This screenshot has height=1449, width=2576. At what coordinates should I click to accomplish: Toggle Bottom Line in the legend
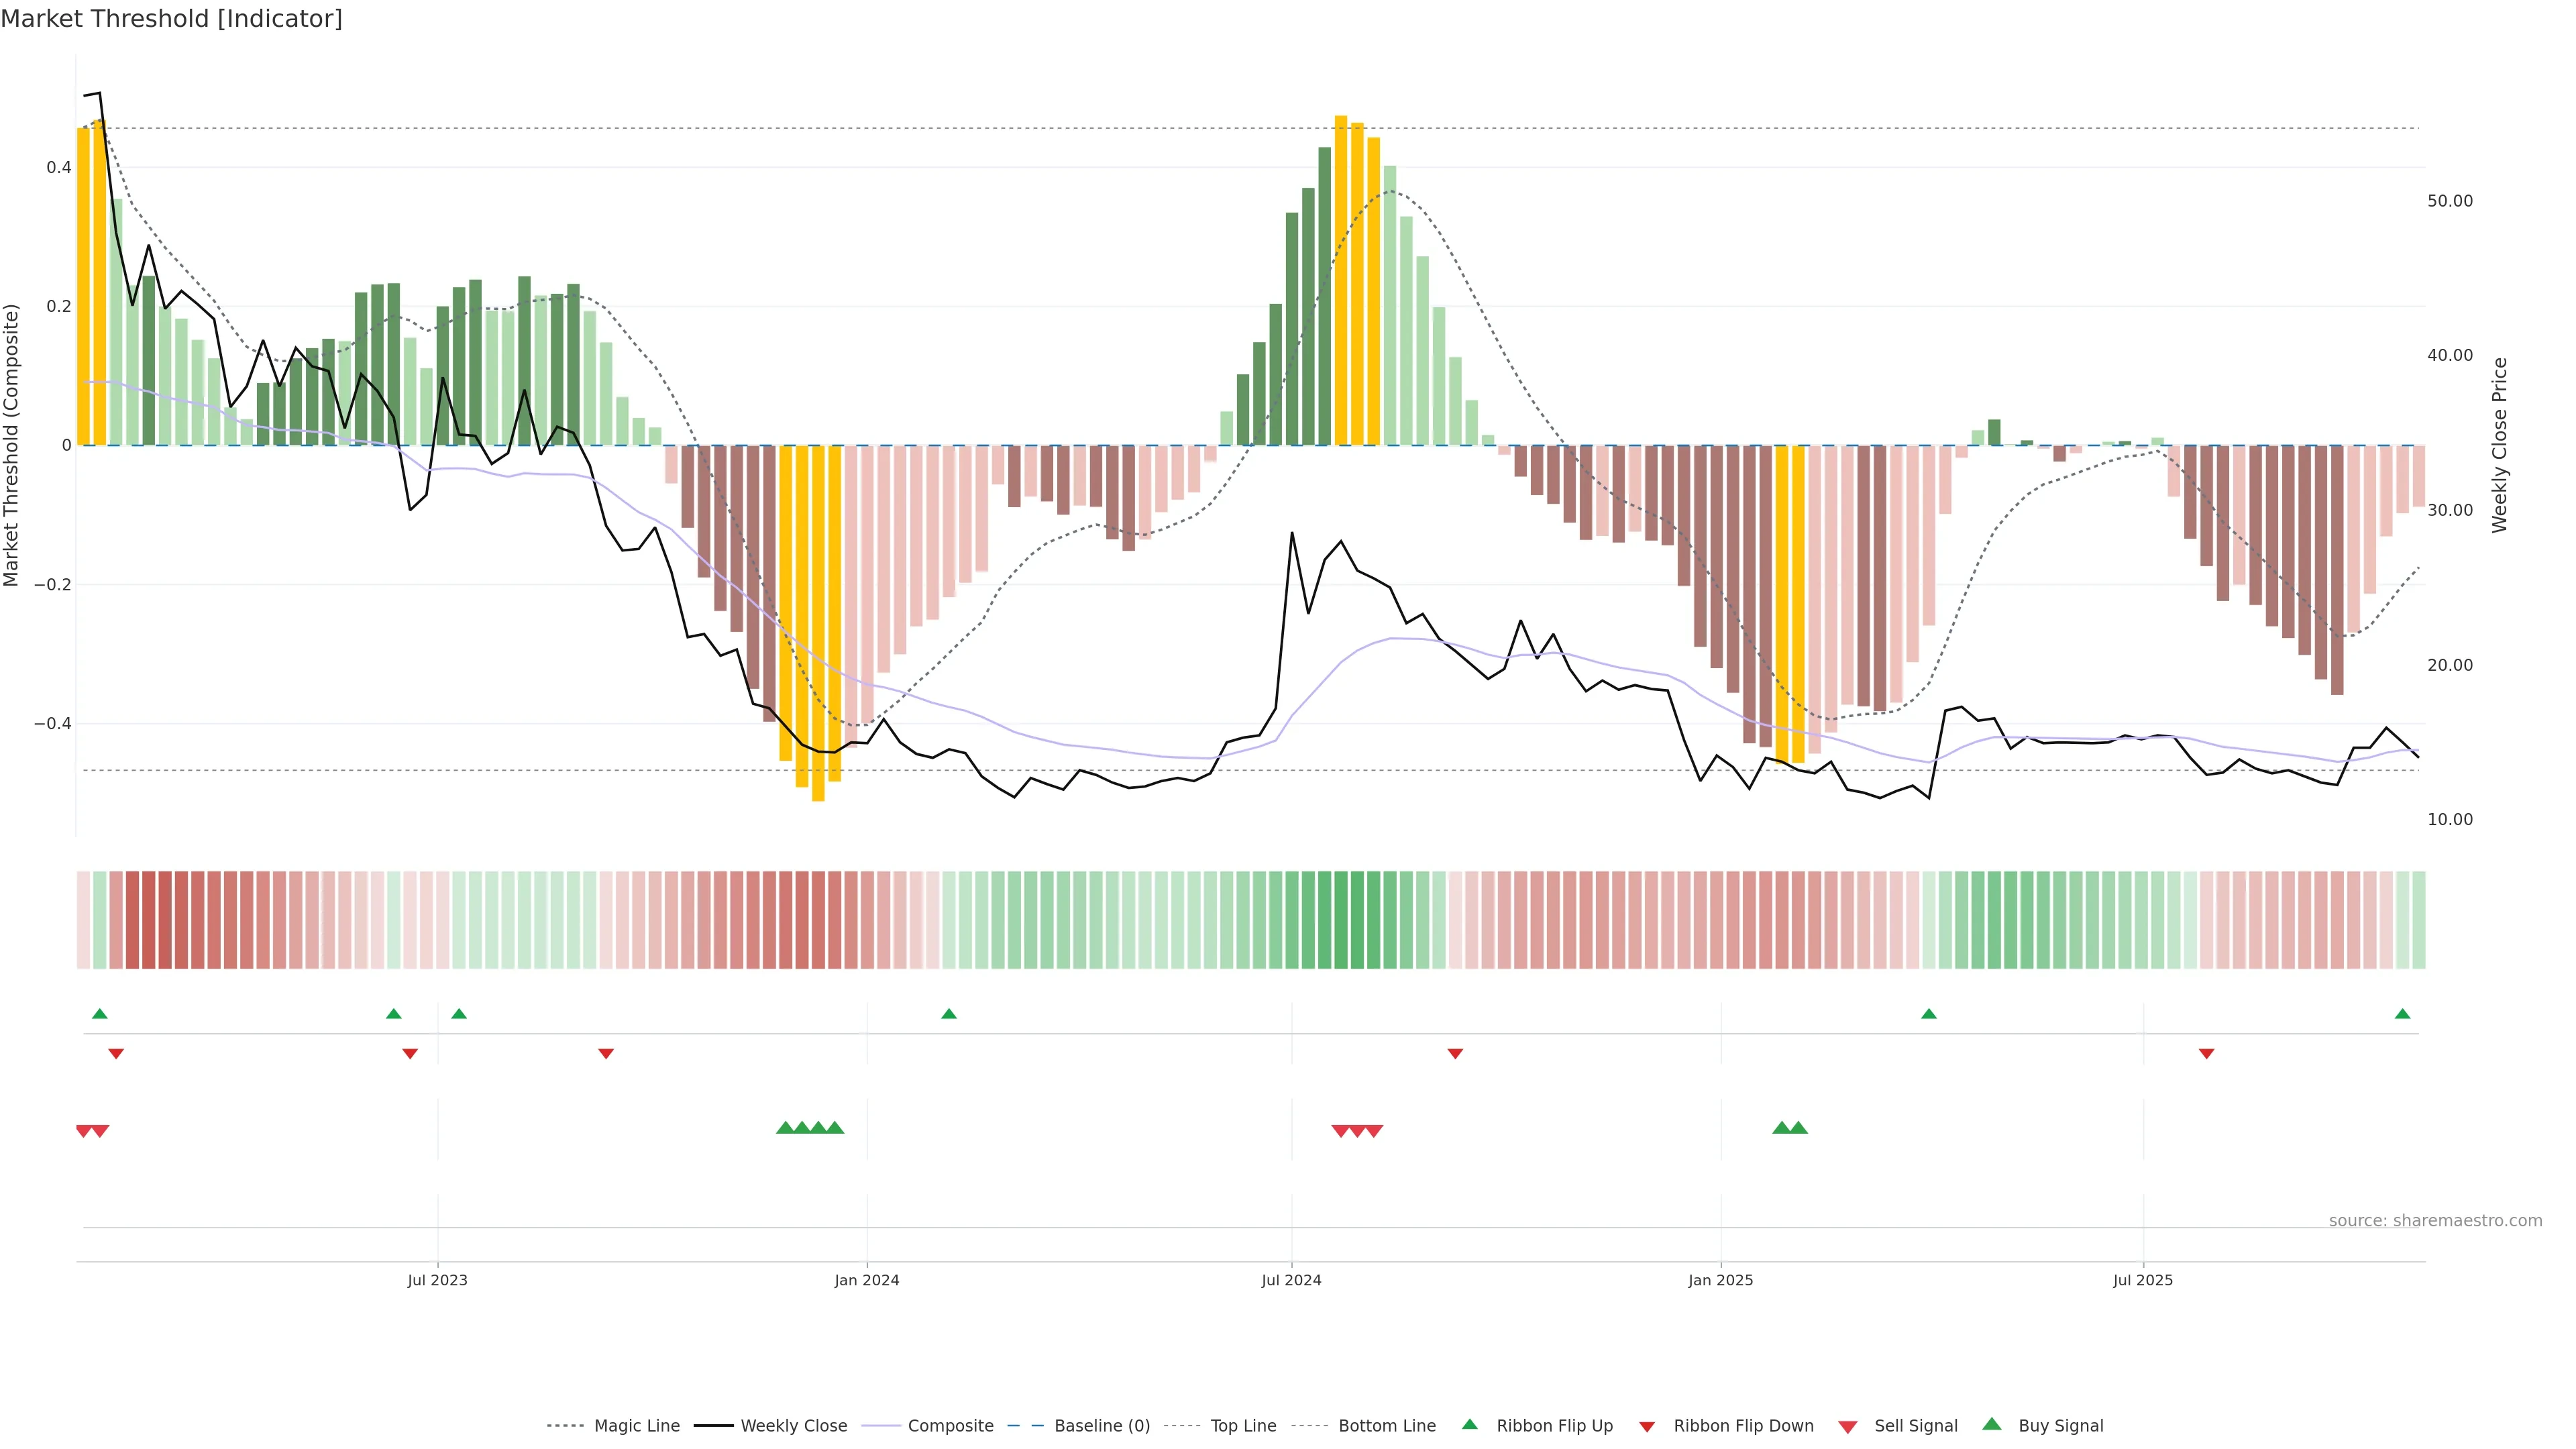click(x=1386, y=1426)
